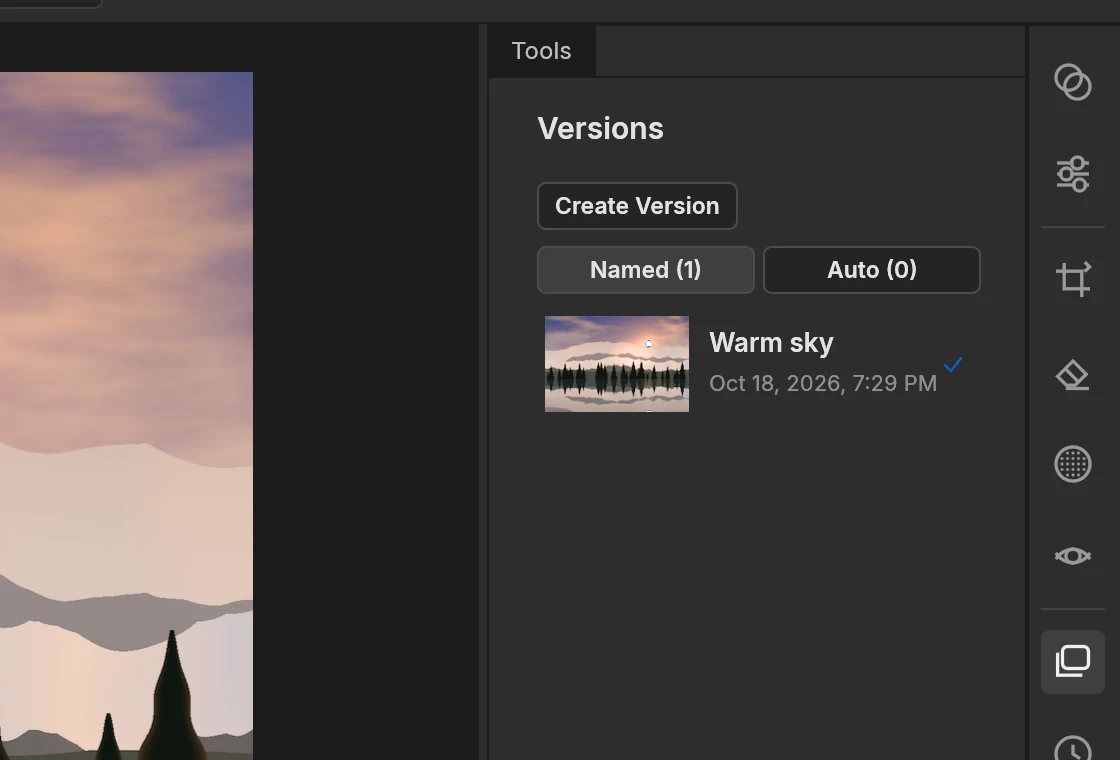Click the divider between canvas and Tools panel
The width and height of the screenshot is (1120, 760).
(483, 392)
